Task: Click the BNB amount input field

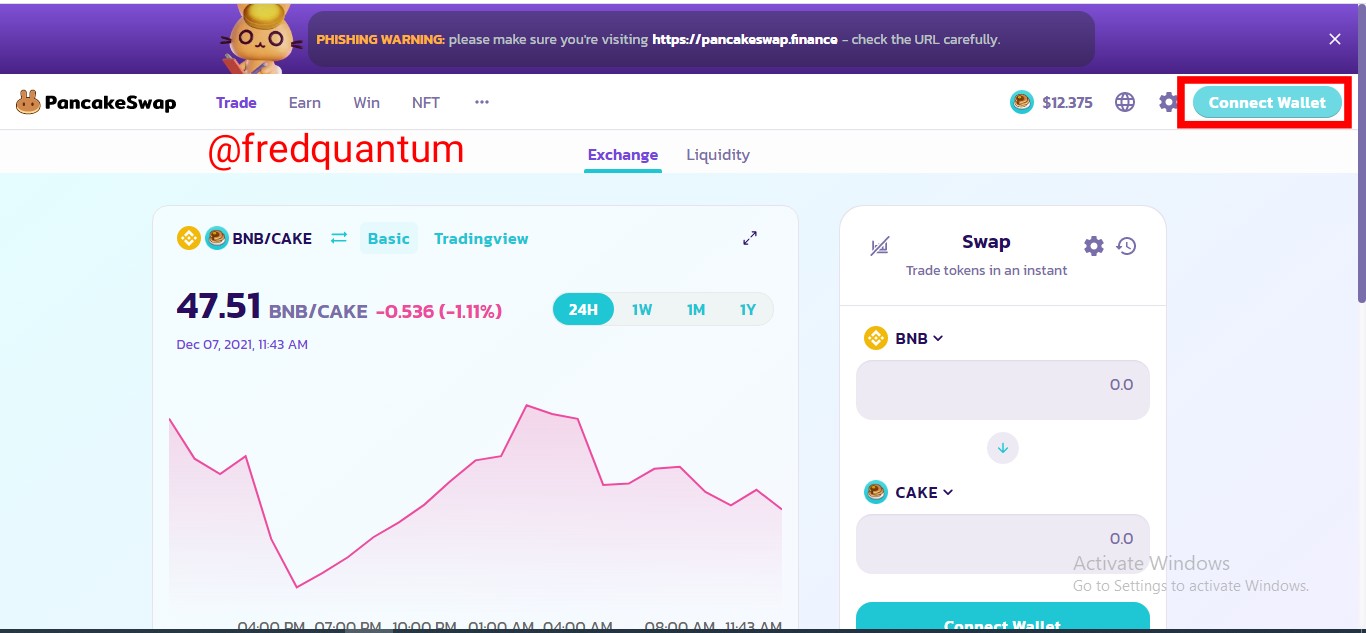Action: coord(1003,389)
